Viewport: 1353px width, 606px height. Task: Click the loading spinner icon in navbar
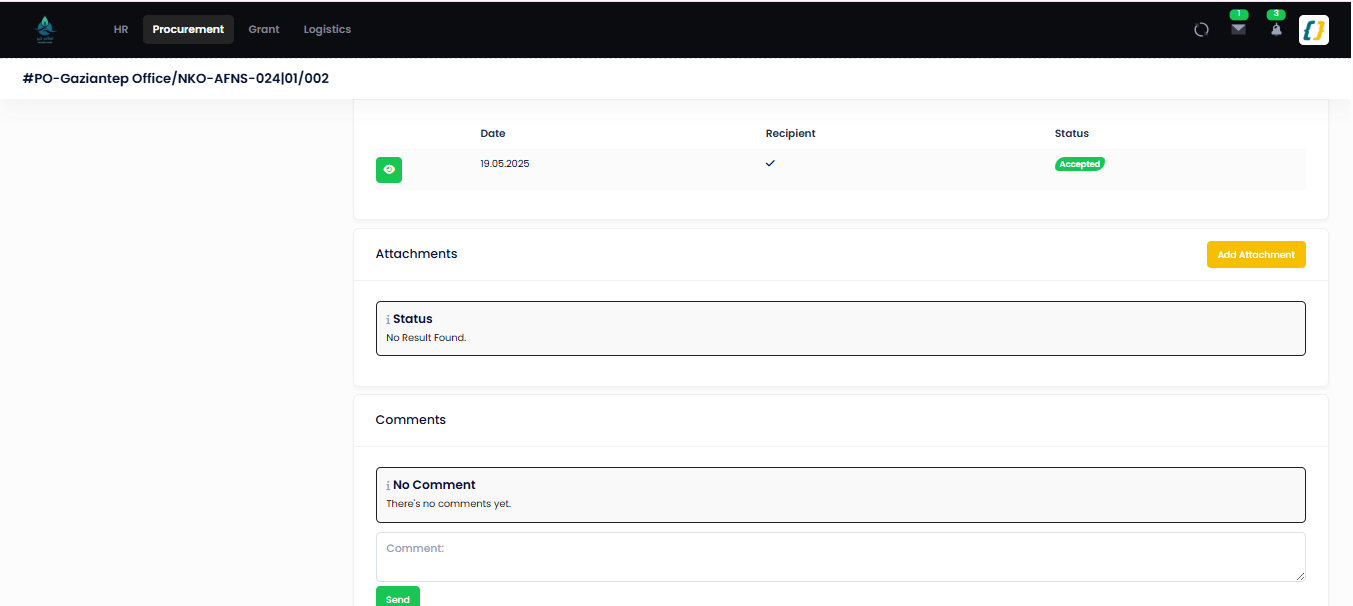tap(1202, 30)
